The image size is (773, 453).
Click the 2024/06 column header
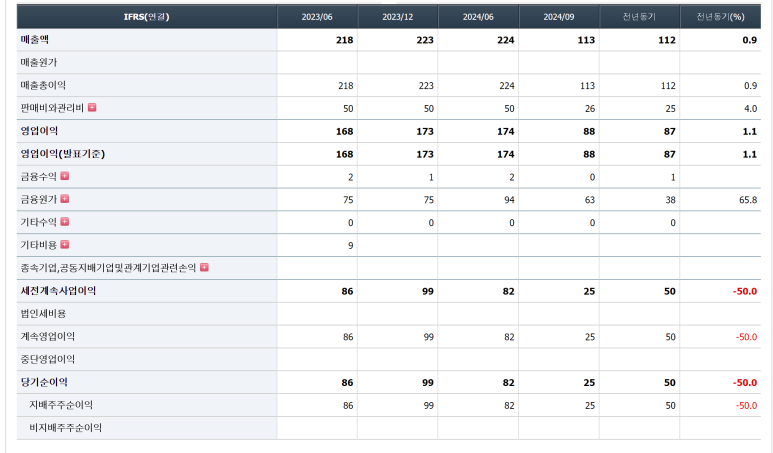[x=478, y=17]
